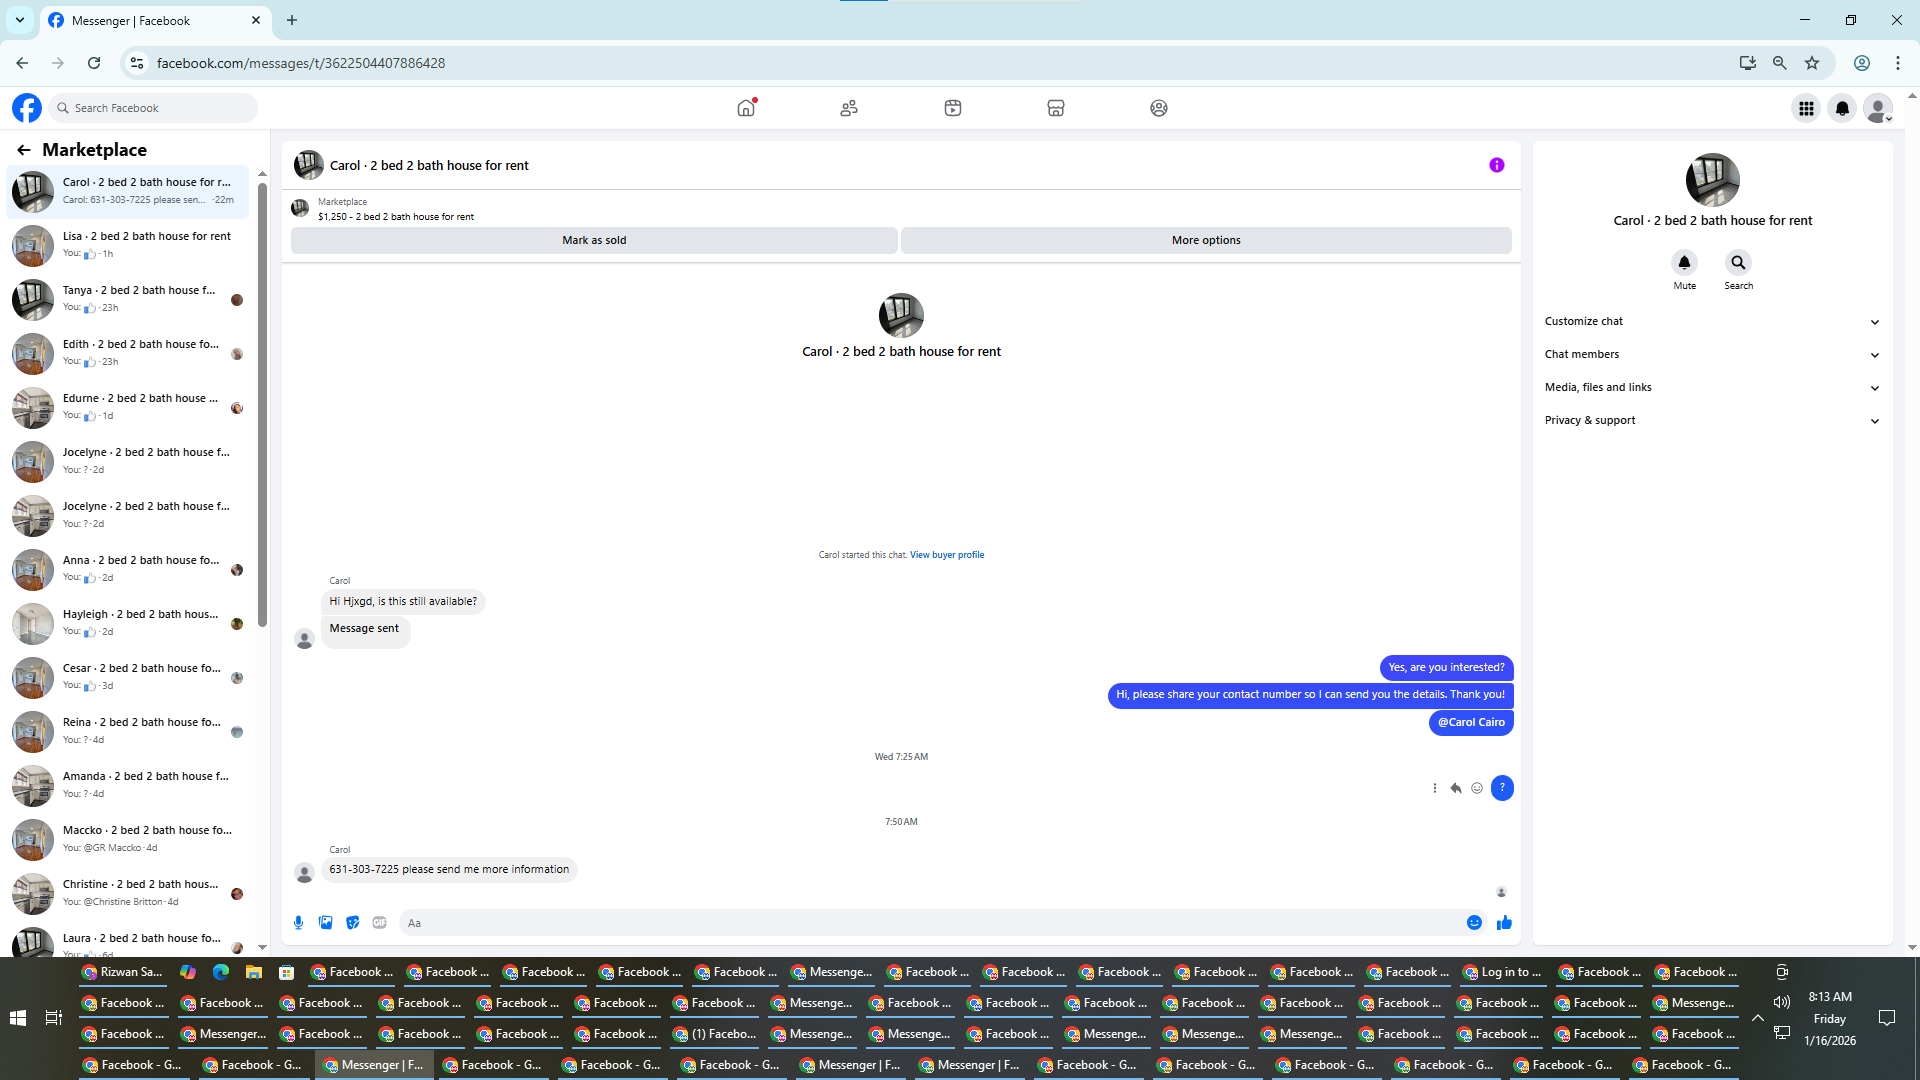Open the emoji picker in message box
This screenshot has height=1080, width=1920.
click(1474, 923)
